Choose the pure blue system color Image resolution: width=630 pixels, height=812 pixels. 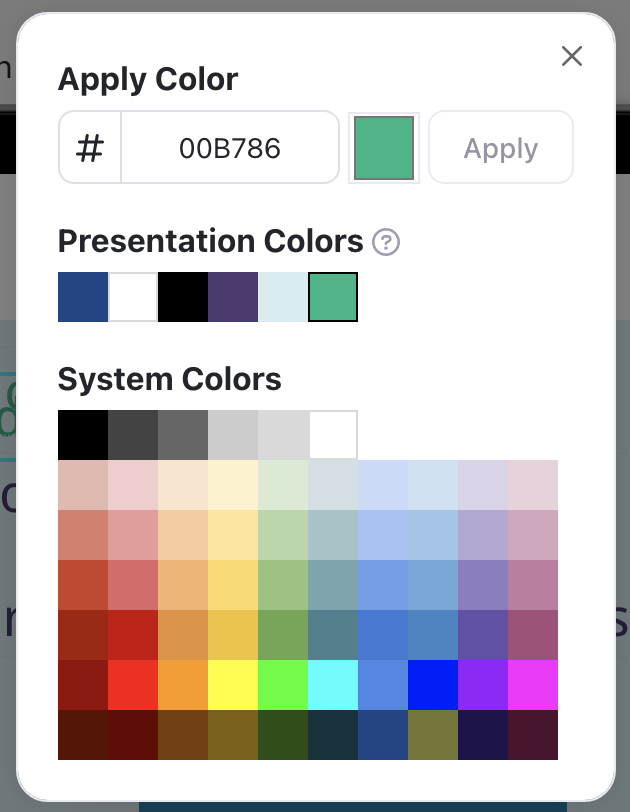pyautogui.click(x=433, y=685)
